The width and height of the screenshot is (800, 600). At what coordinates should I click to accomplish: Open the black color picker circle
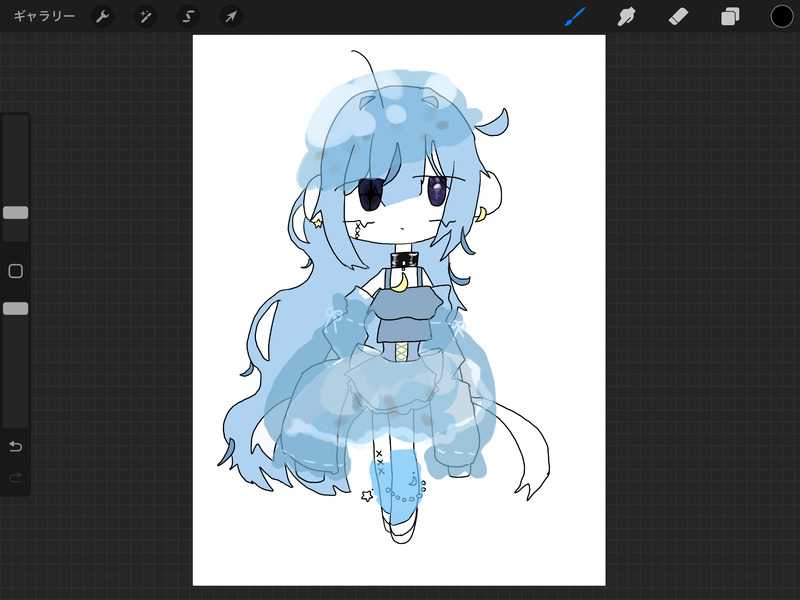pyautogui.click(x=782, y=16)
